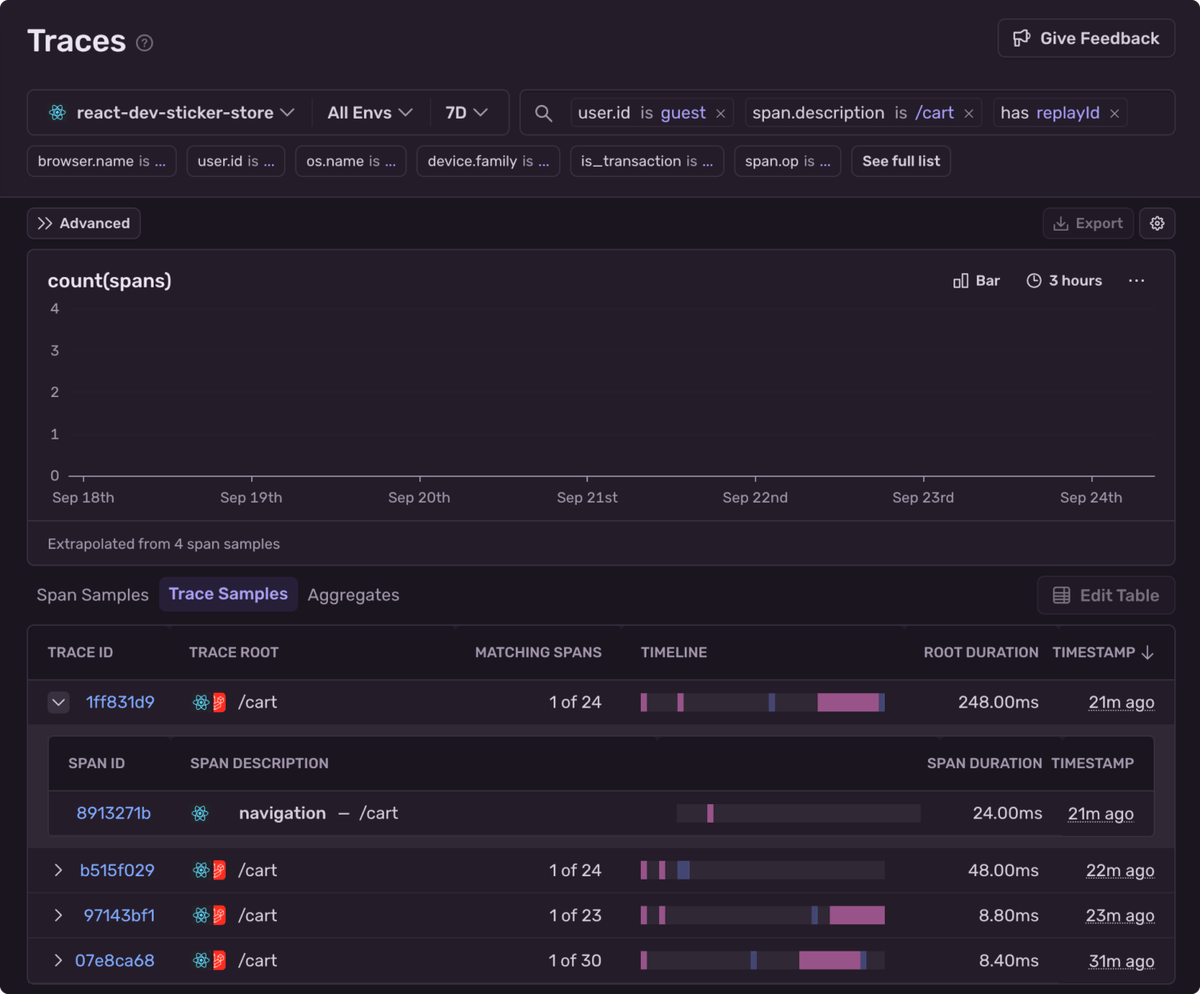Switch to the Aggregates tab

click(353, 594)
